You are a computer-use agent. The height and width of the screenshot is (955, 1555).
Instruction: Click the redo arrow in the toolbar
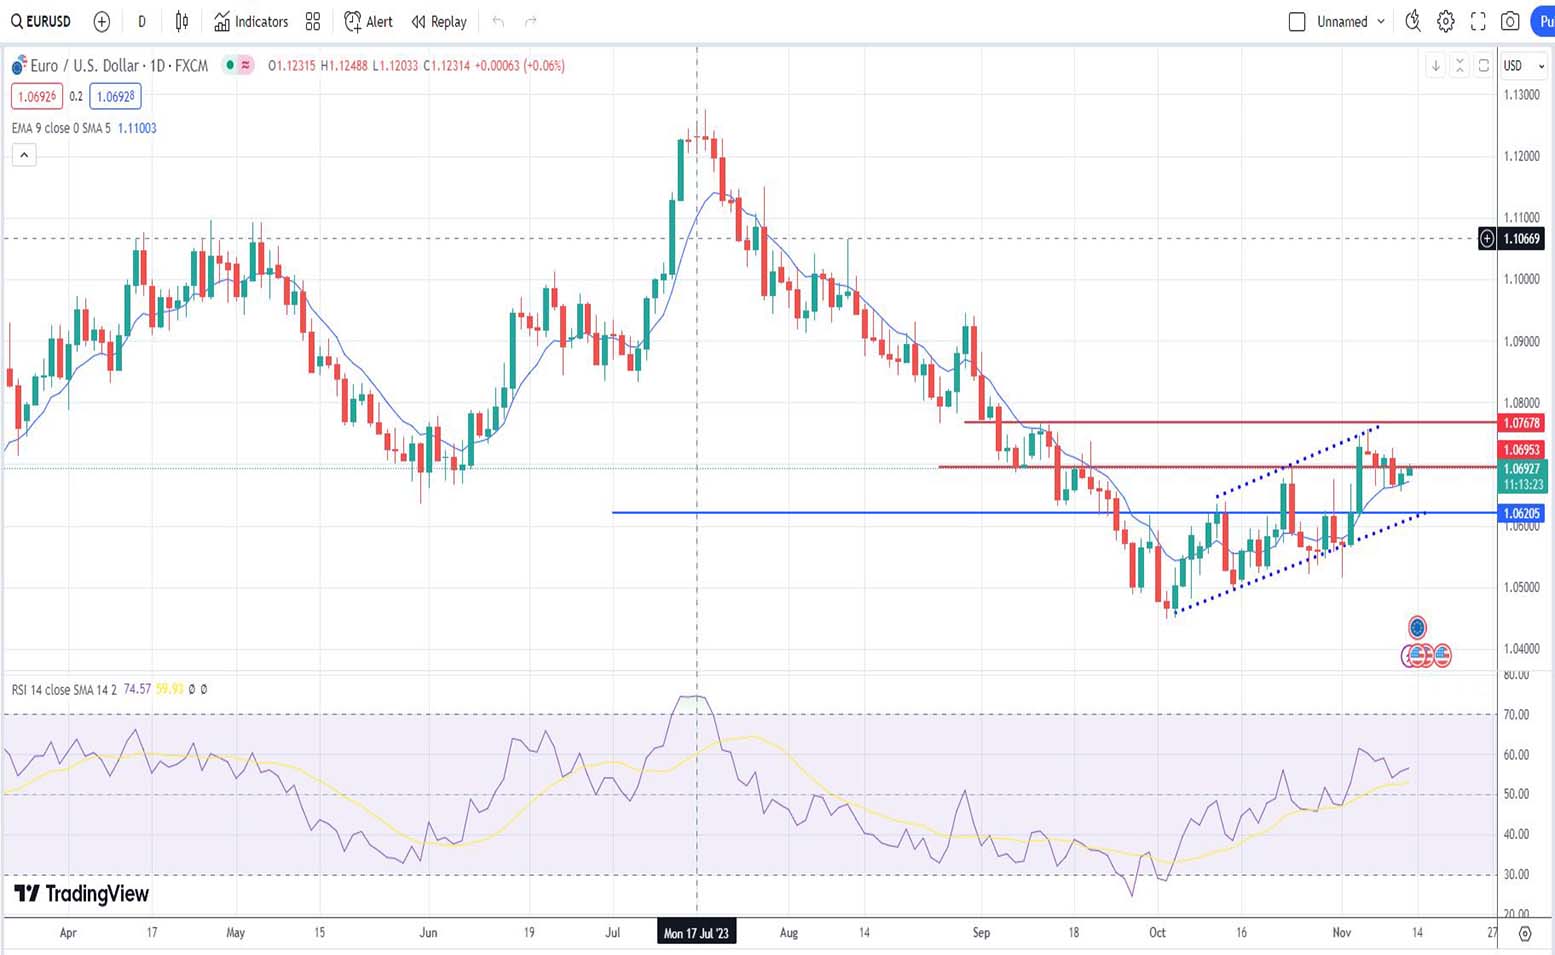[x=531, y=21]
